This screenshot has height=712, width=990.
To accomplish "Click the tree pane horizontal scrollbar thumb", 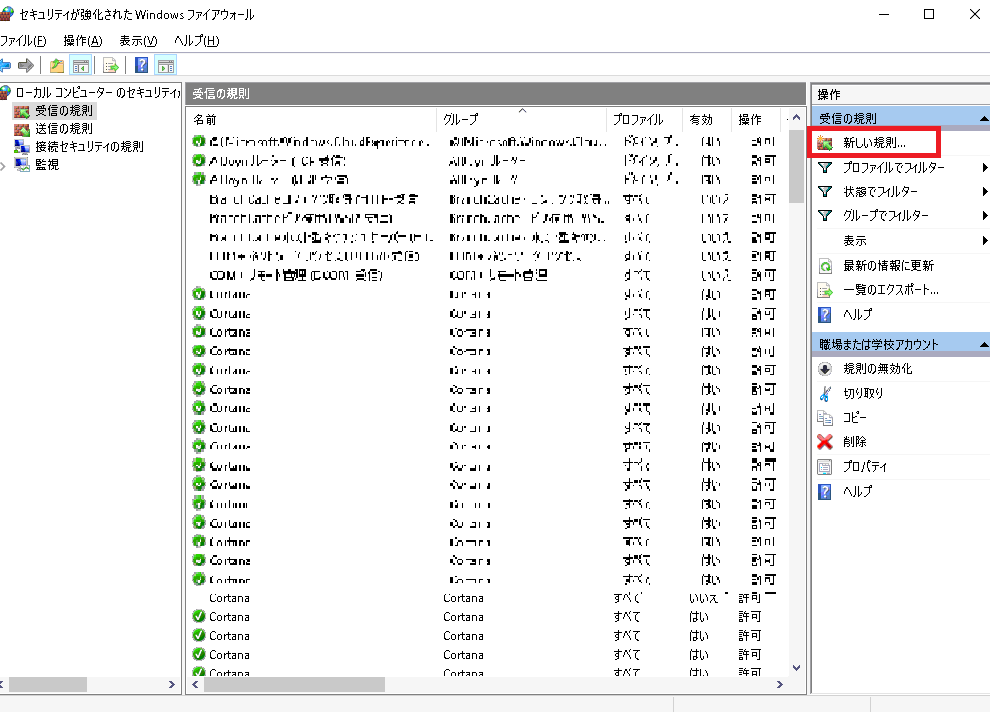I will click(48, 684).
